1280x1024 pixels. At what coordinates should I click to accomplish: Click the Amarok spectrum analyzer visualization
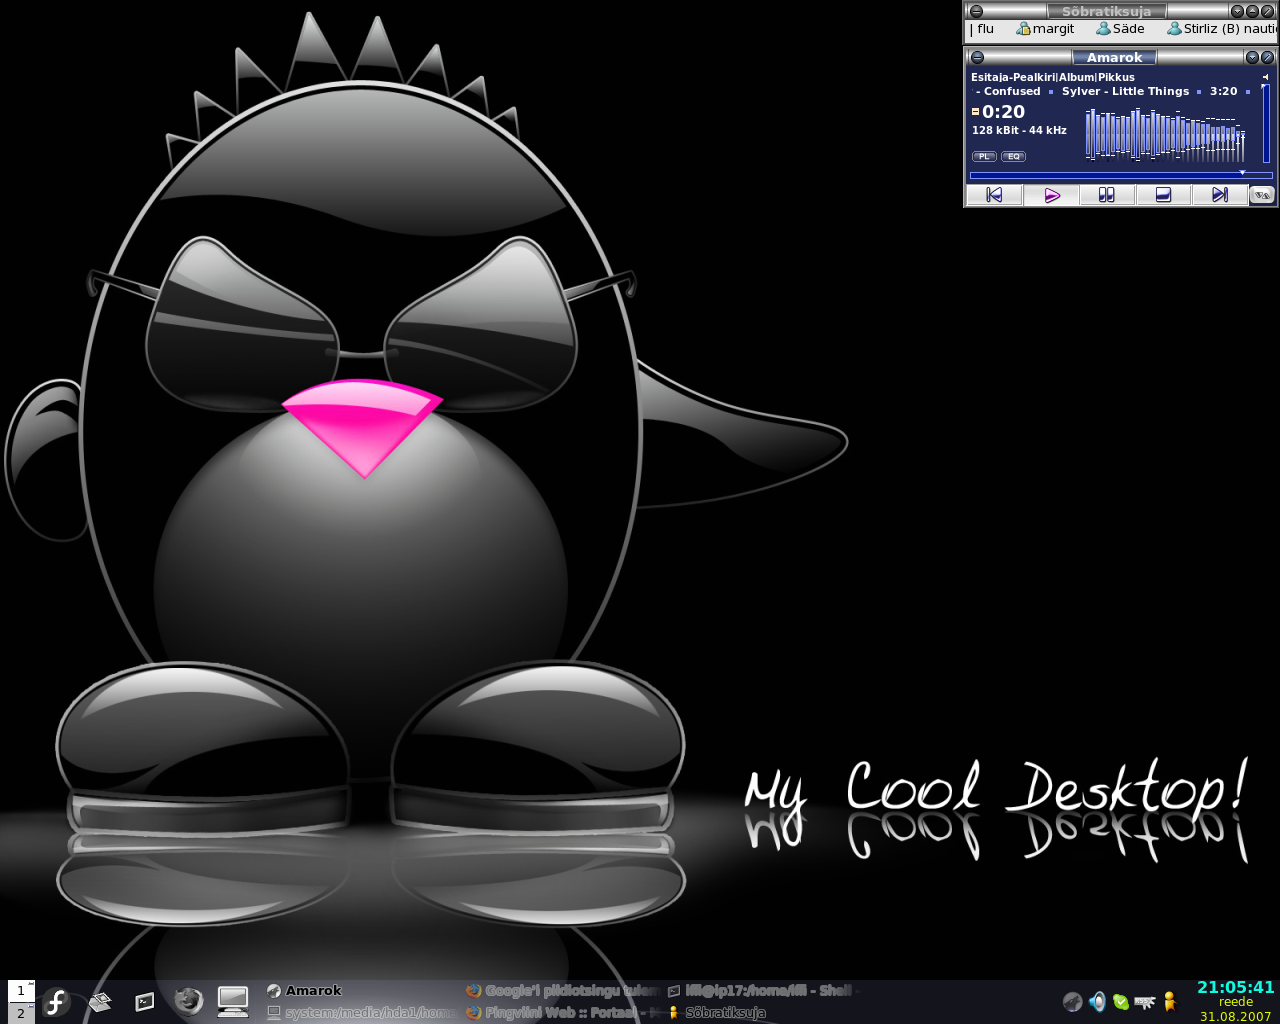pos(1166,135)
